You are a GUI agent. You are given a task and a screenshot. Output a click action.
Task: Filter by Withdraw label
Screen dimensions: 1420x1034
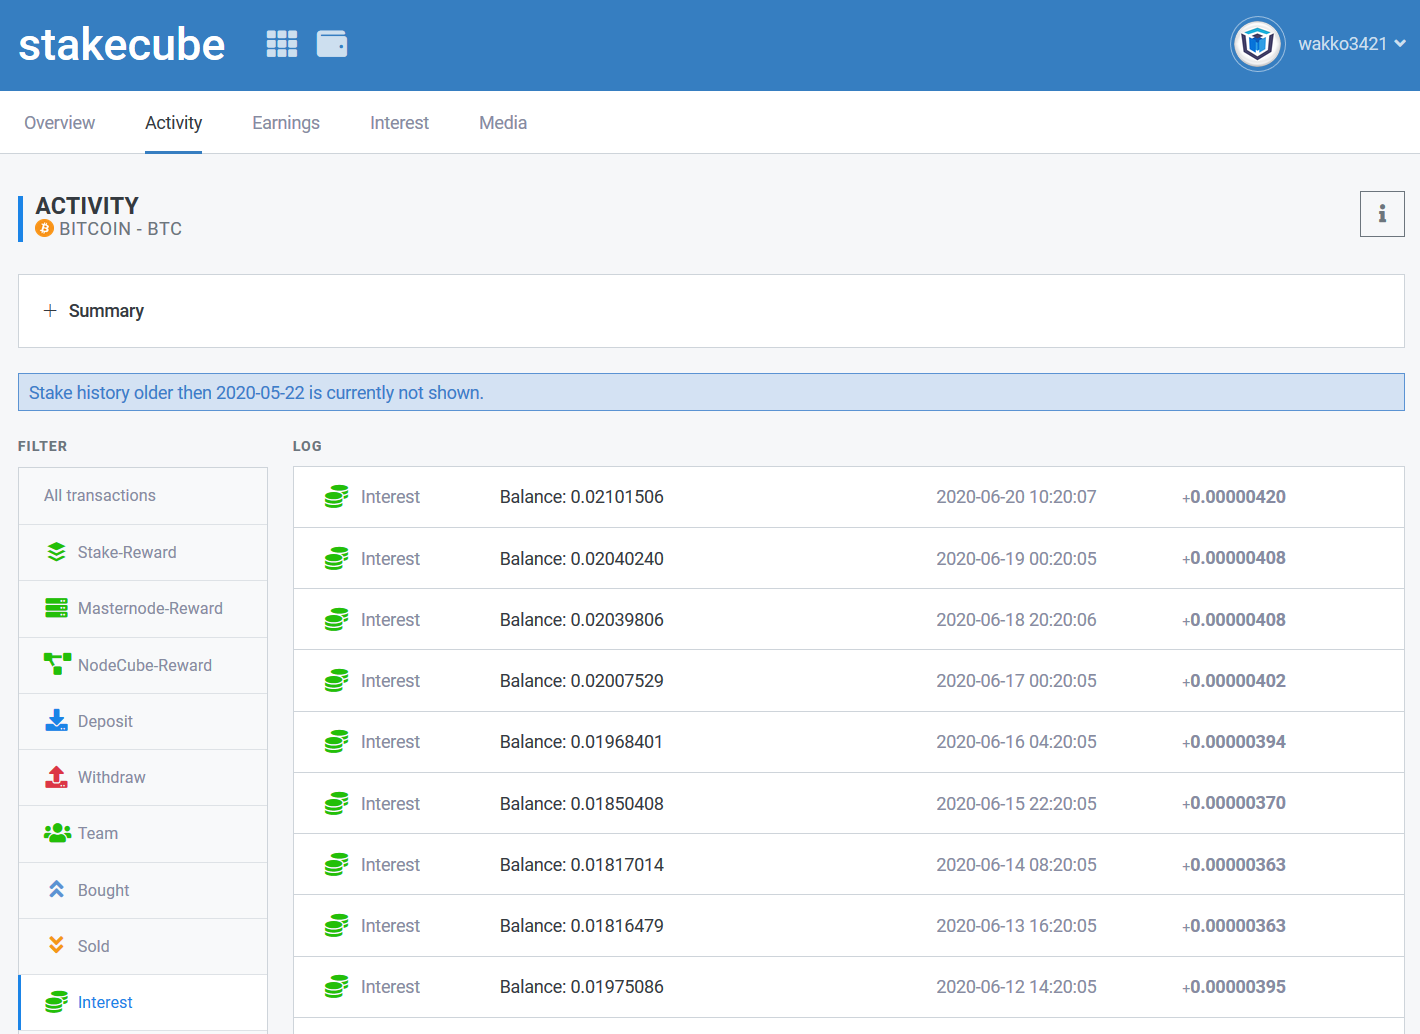(x=112, y=777)
